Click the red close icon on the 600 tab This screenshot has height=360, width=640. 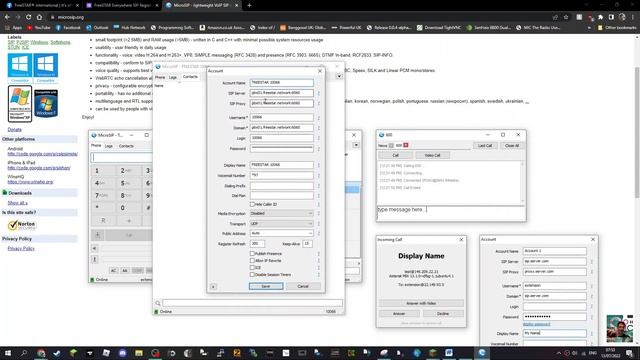point(406,145)
